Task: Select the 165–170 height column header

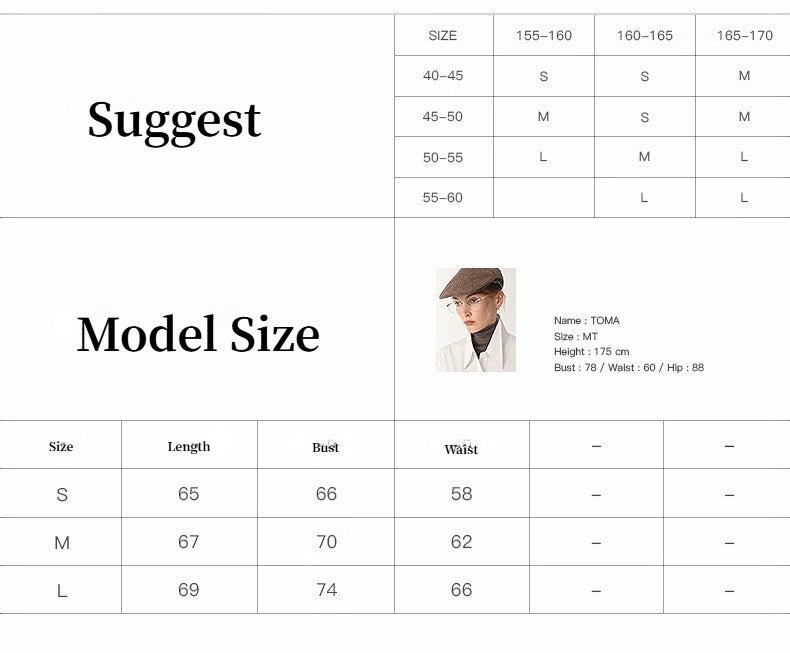Action: 744,36
